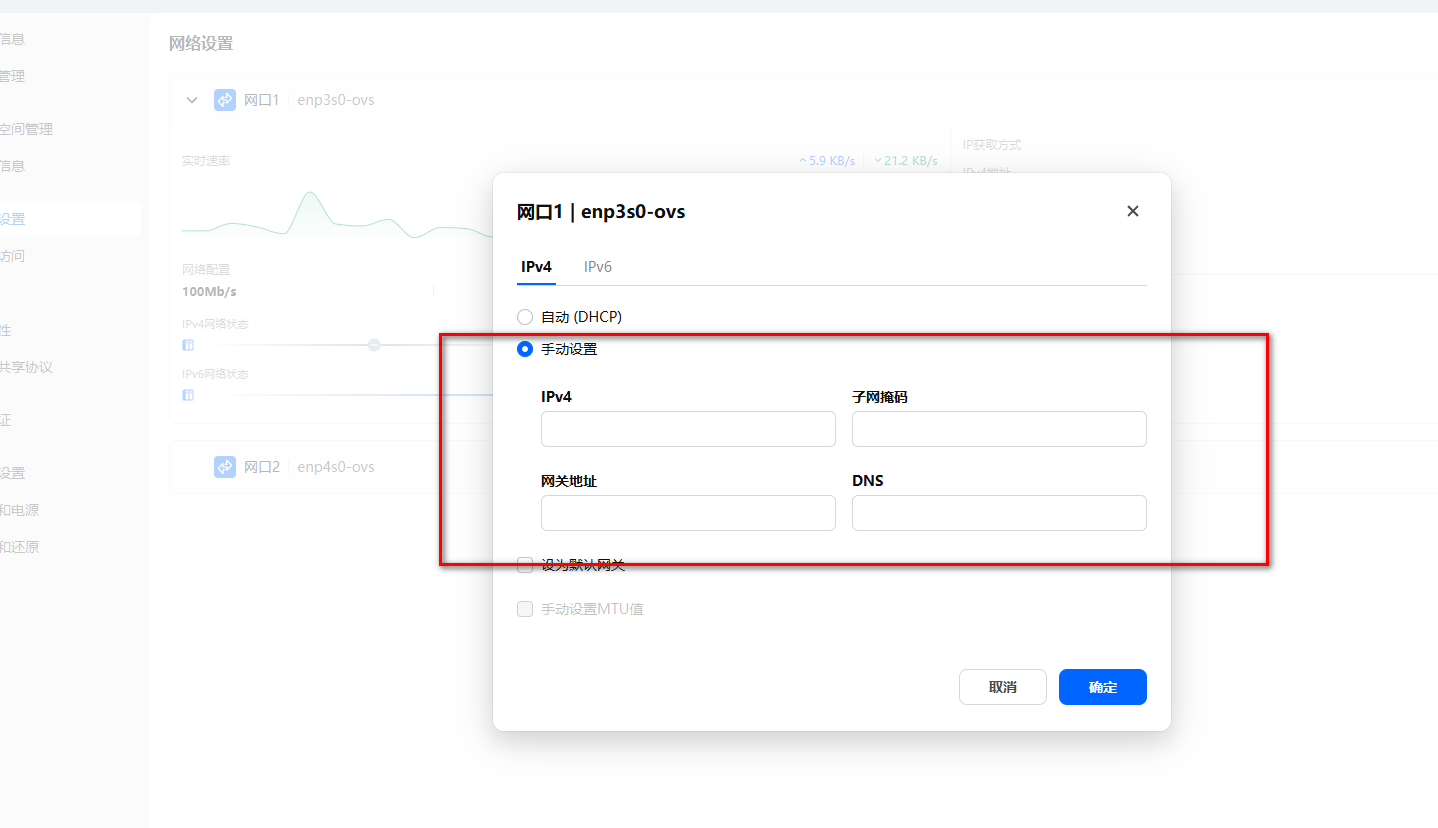Viewport: 1438px width, 828px height.
Task: Select the 自动 (DHCP) radio option
Action: pyautogui.click(x=525, y=317)
